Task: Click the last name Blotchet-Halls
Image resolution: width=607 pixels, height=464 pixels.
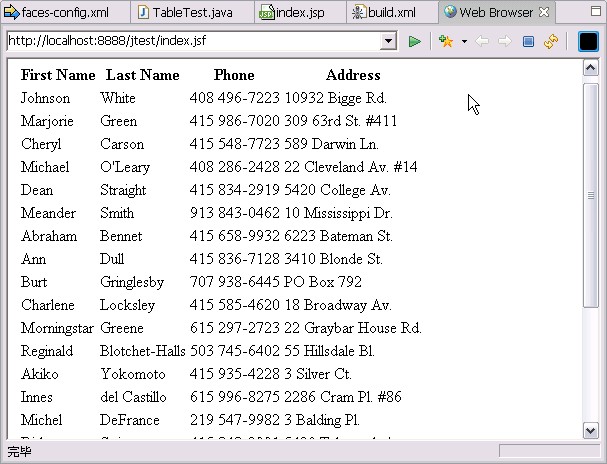Action: pos(143,351)
